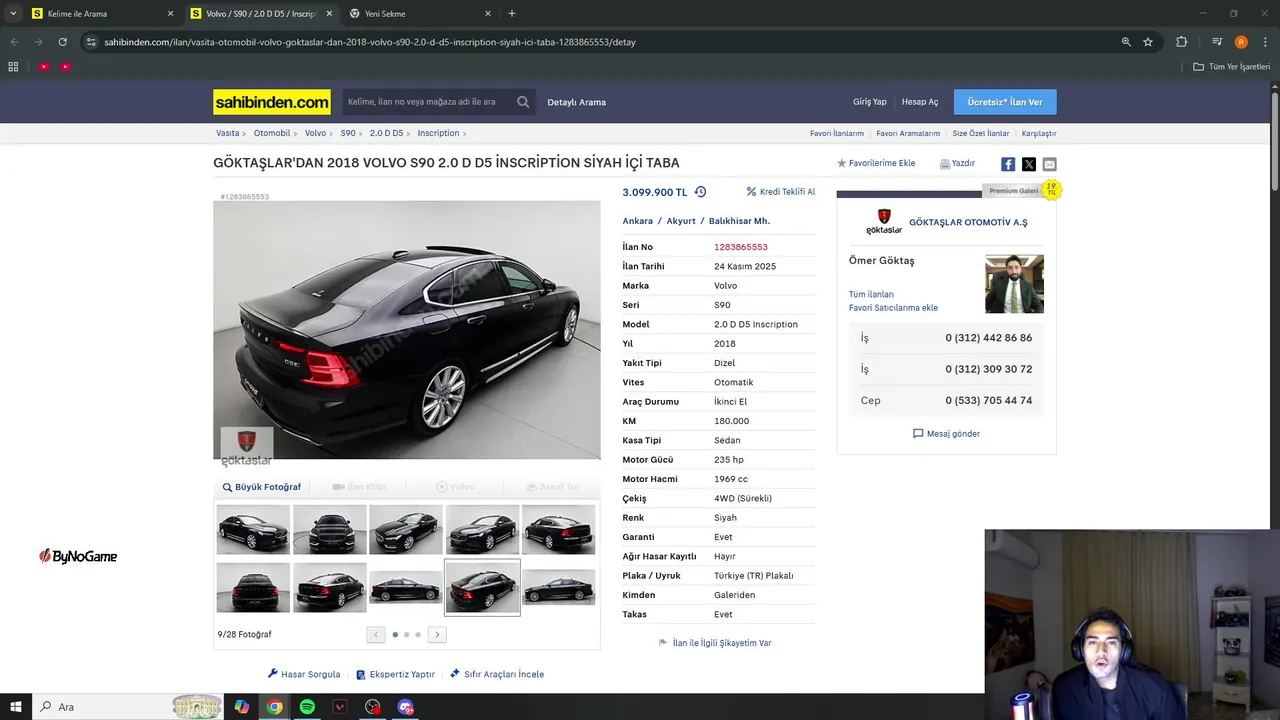
Task: Share listing on X icon
Action: 1028,164
